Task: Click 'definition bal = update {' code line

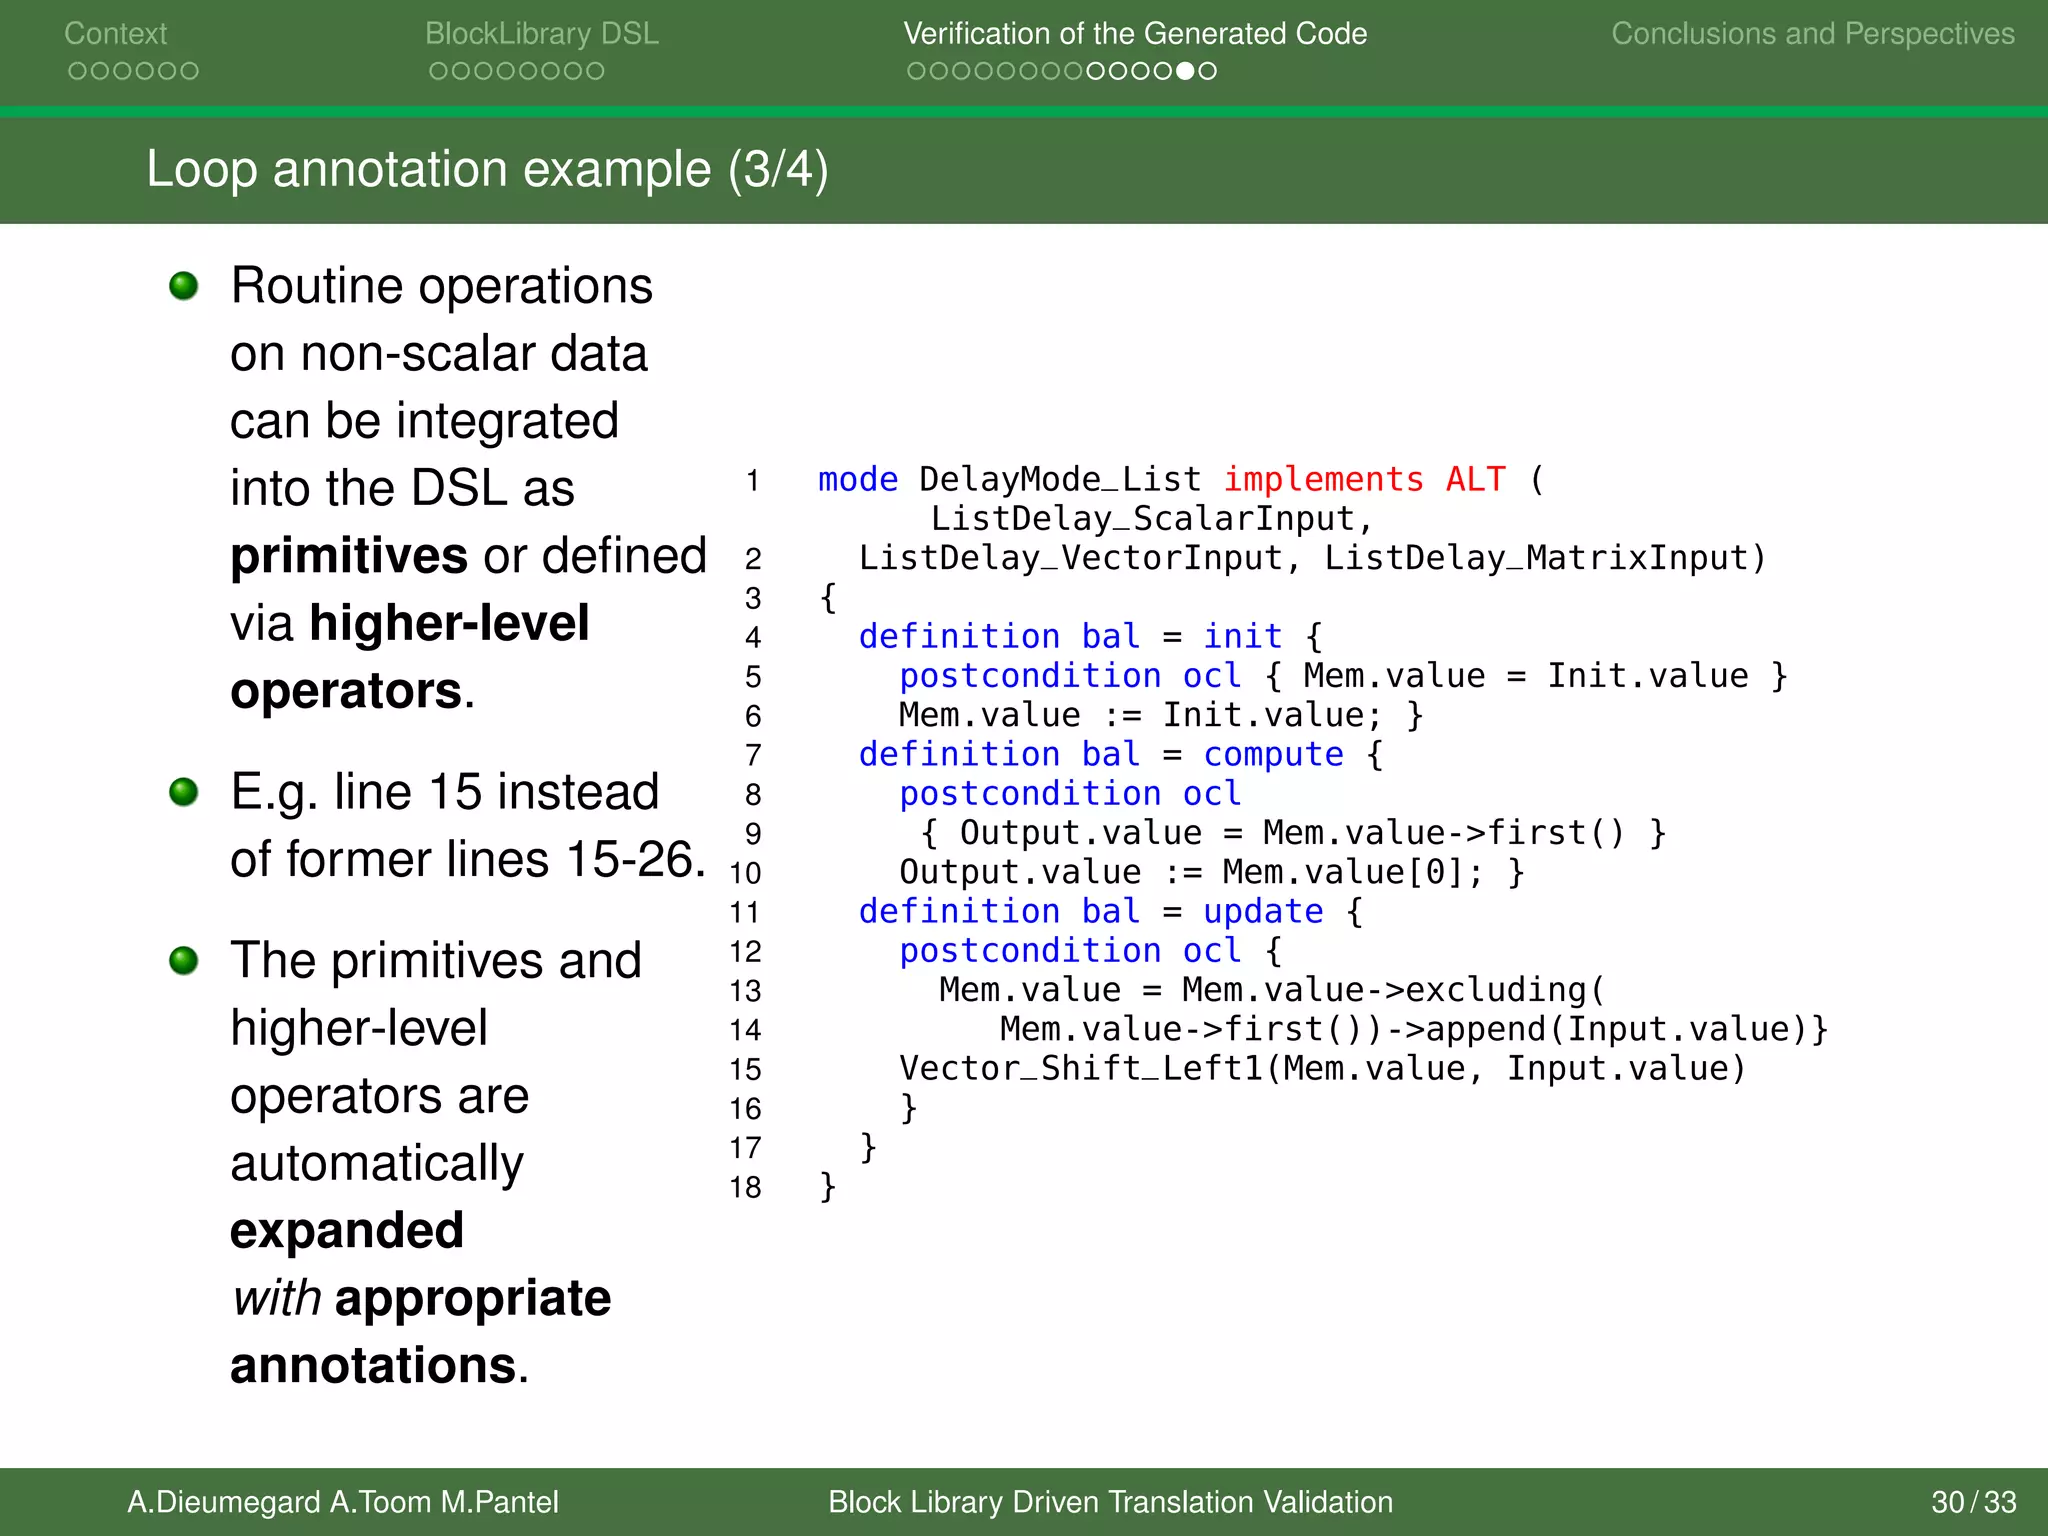Action: 1111,912
